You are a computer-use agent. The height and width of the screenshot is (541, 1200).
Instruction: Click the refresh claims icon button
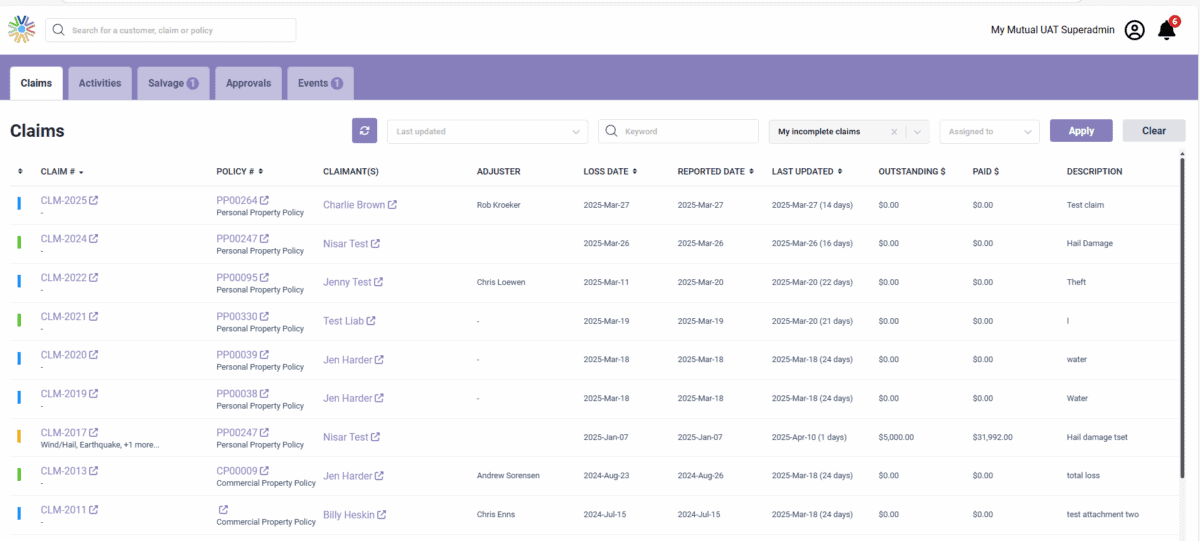(x=364, y=131)
